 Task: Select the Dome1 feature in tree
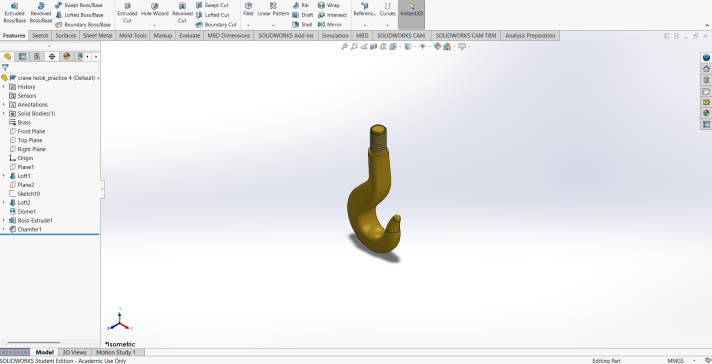click(23, 212)
